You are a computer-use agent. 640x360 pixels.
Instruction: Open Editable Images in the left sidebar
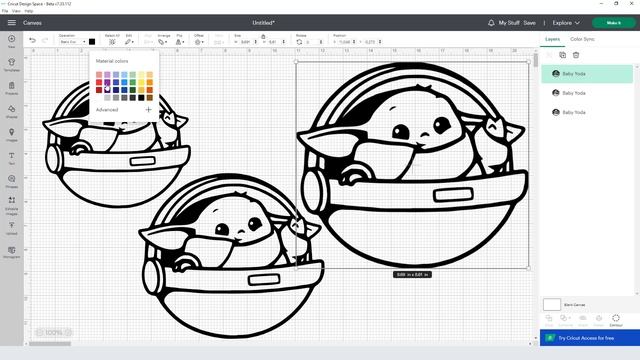pyautogui.click(x=11, y=205)
